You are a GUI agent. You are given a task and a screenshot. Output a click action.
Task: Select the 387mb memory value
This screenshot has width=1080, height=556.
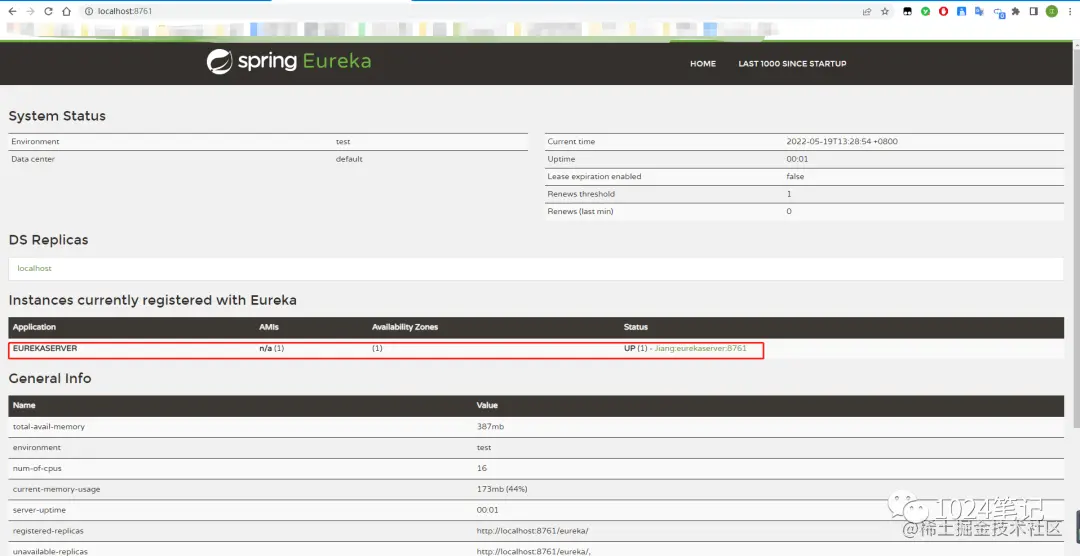[x=490, y=427]
